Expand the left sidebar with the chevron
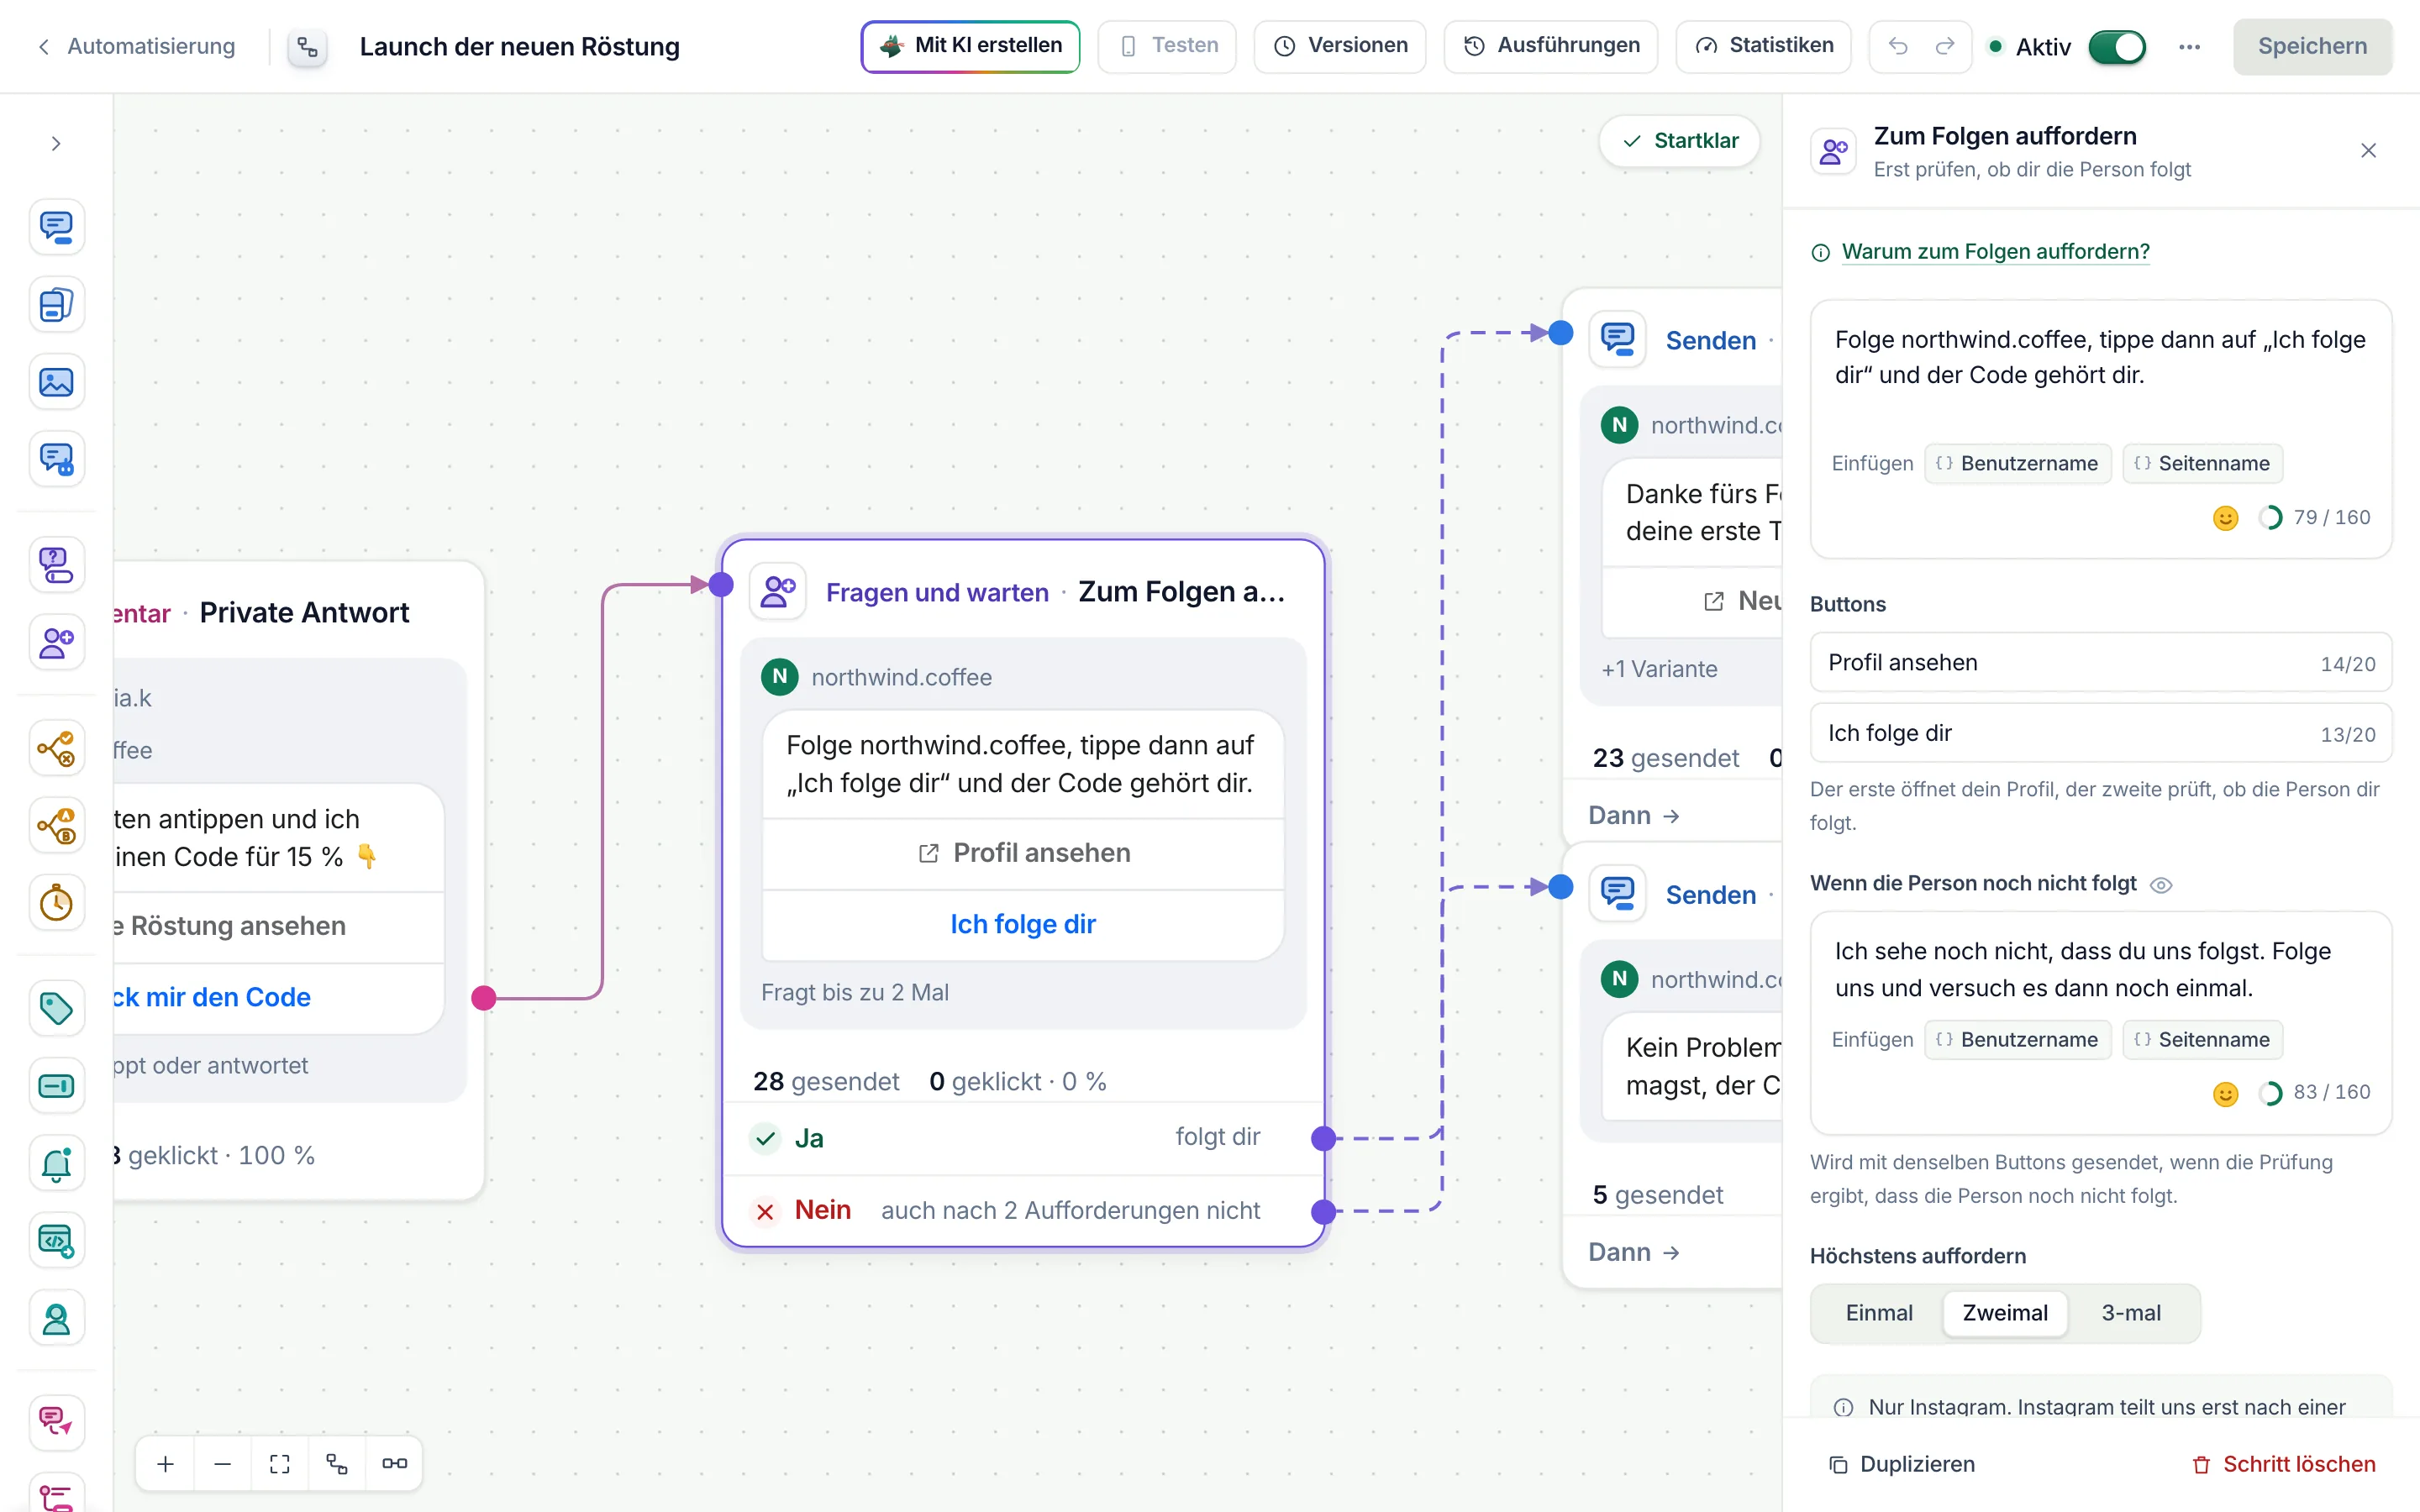Image resolution: width=2420 pixels, height=1512 pixels. pyautogui.click(x=56, y=144)
